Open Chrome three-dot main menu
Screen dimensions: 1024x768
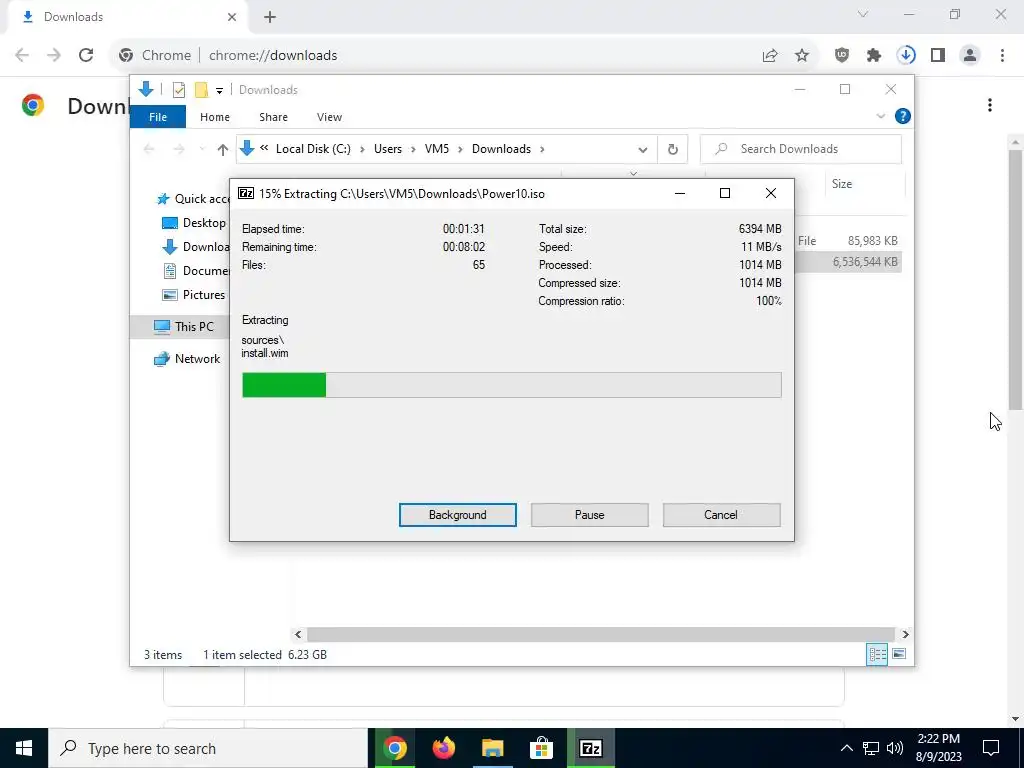1002,56
